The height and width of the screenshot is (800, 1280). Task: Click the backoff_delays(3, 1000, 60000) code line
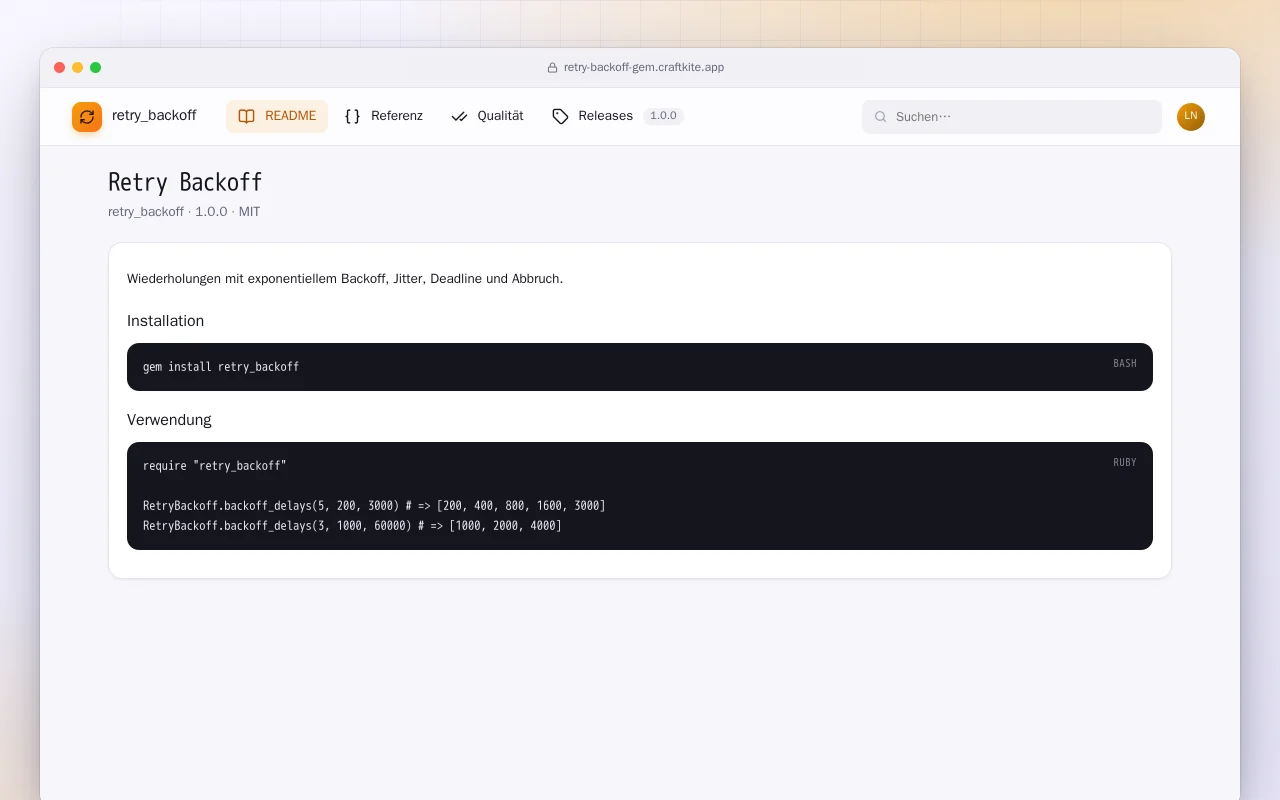[352, 526]
